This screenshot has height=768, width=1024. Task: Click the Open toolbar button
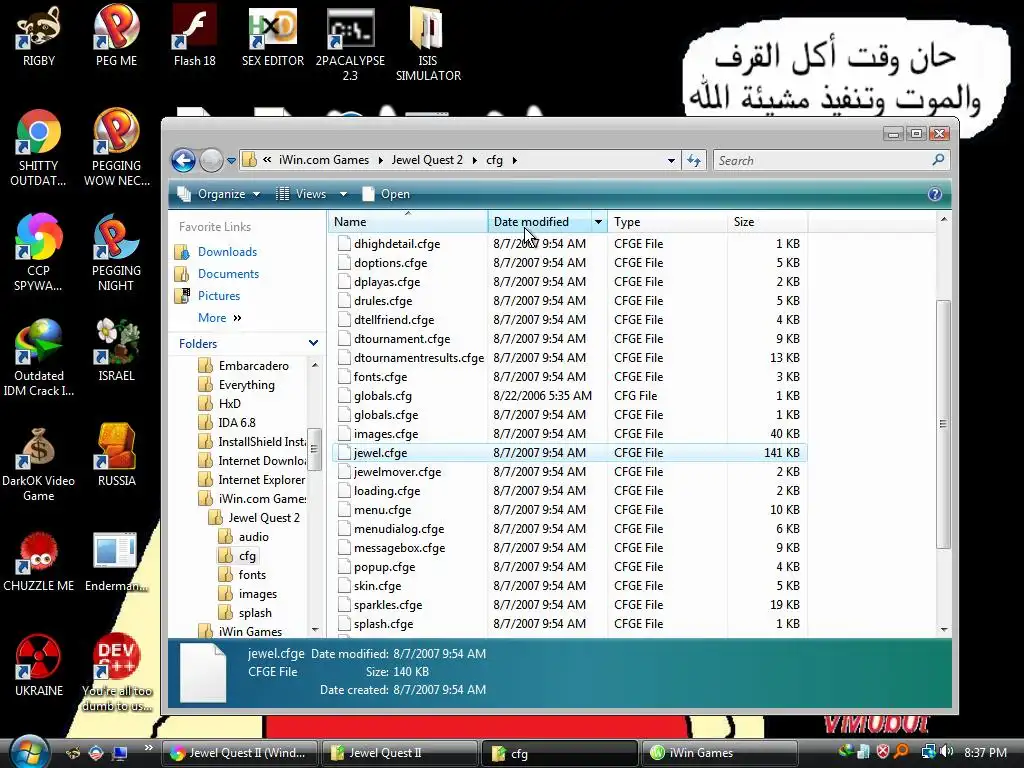tap(386, 194)
